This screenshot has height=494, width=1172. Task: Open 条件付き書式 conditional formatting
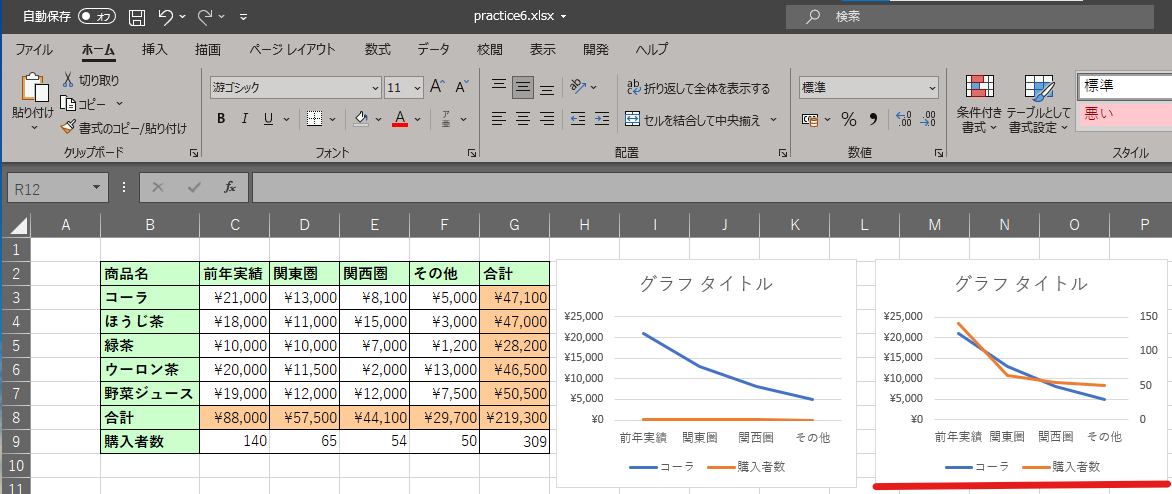979,103
